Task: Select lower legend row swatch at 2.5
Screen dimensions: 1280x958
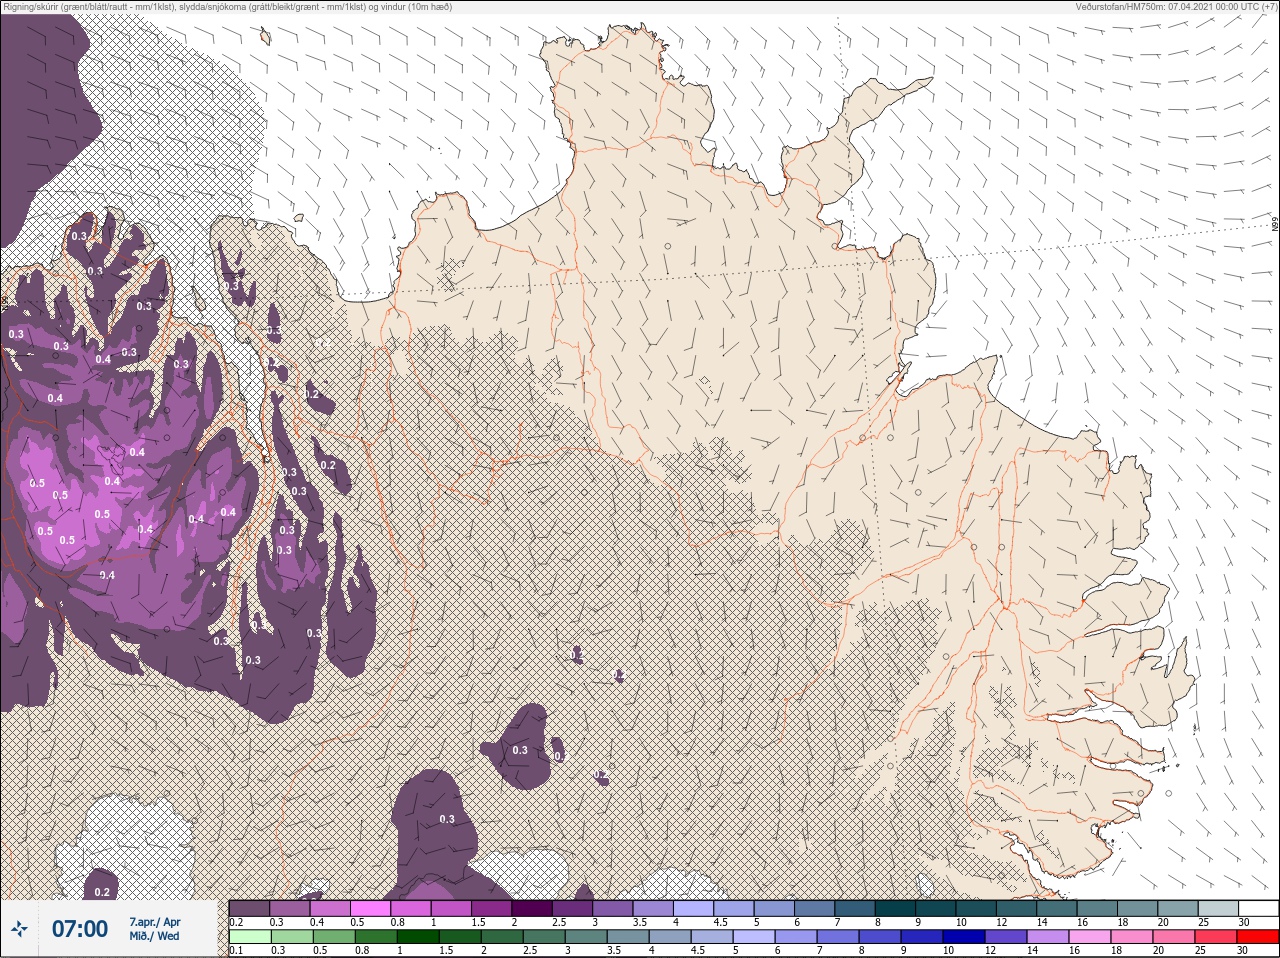Action: tap(544, 936)
